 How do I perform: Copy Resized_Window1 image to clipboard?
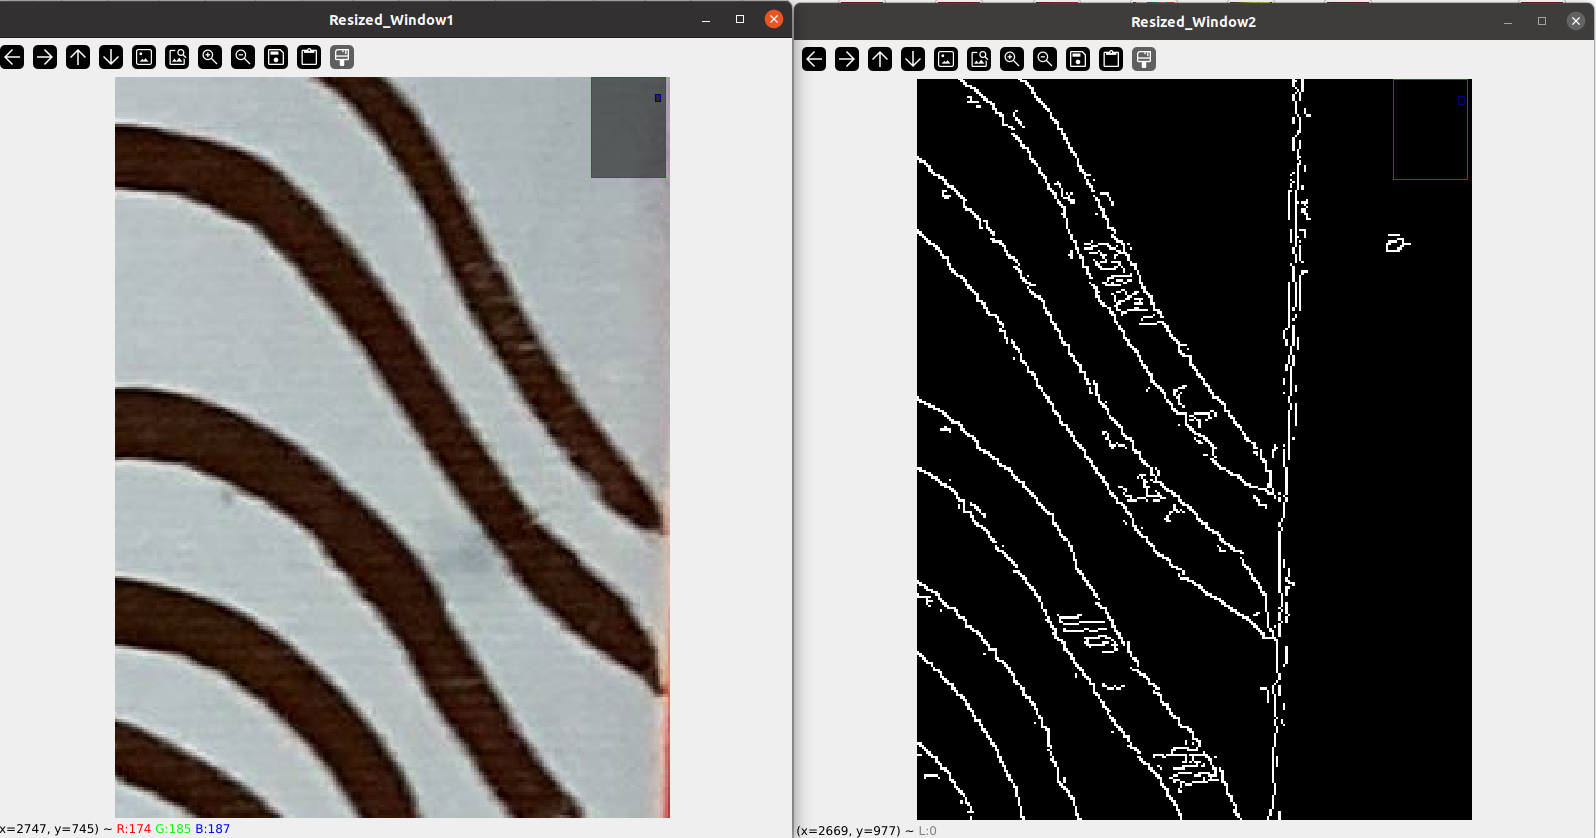tap(309, 57)
